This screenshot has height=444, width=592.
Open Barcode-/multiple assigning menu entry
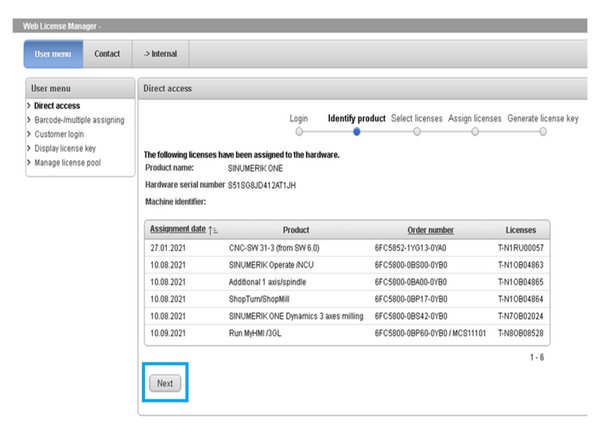coord(79,120)
